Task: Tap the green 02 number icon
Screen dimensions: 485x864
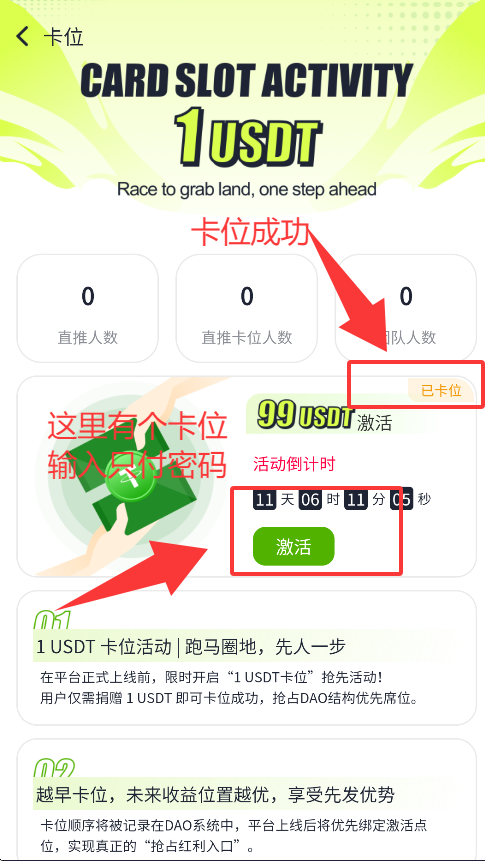Action: (54, 769)
